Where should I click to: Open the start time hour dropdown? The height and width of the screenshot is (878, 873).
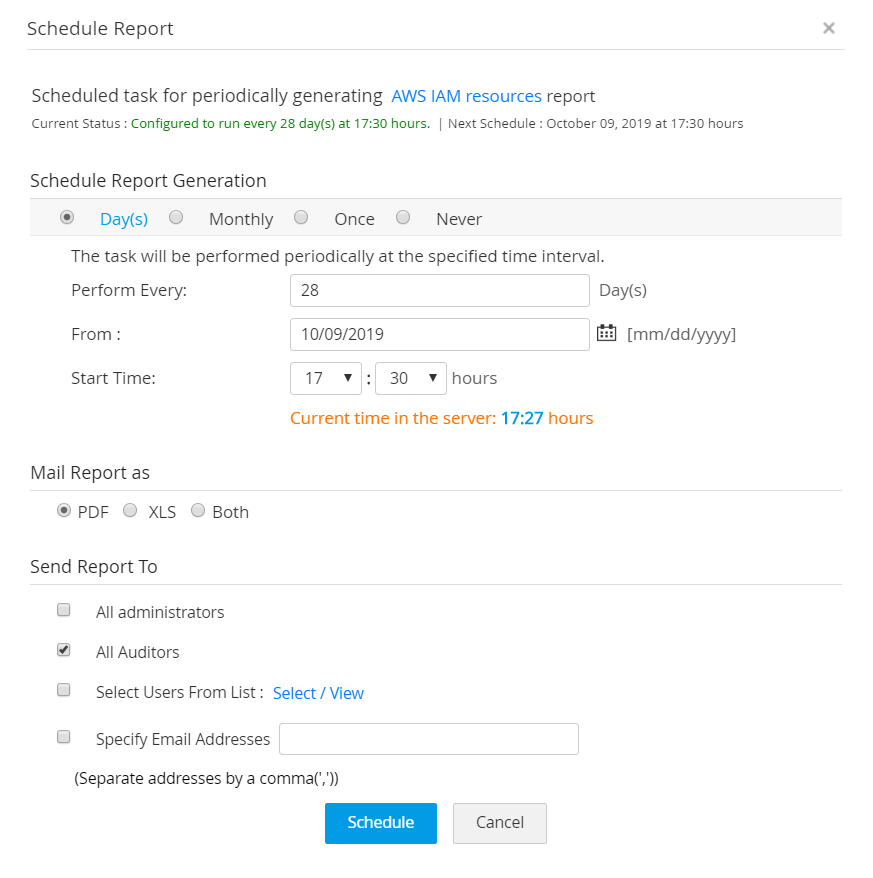(x=326, y=378)
